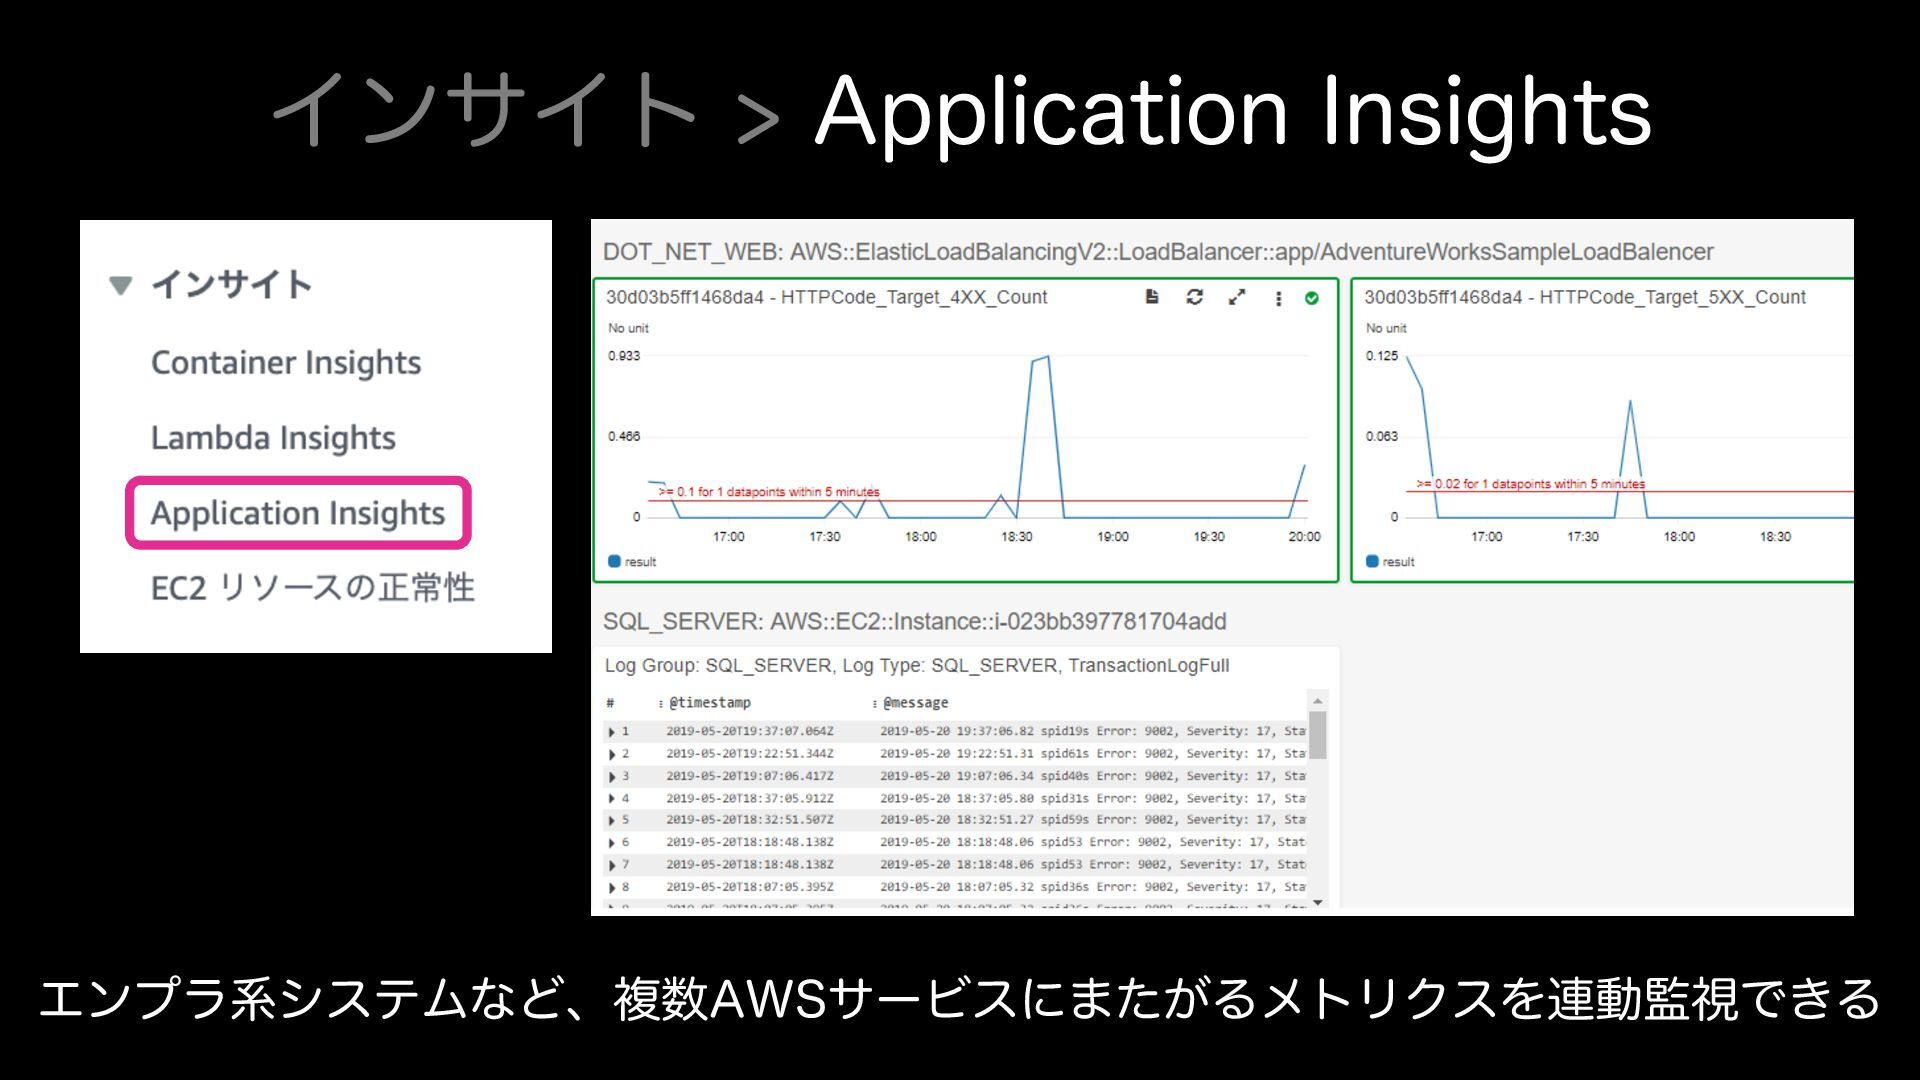This screenshot has height=1080, width=1920.
Task: Refresh the HTTPCode_Target_4XX_Count widget
Action: [x=1194, y=297]
